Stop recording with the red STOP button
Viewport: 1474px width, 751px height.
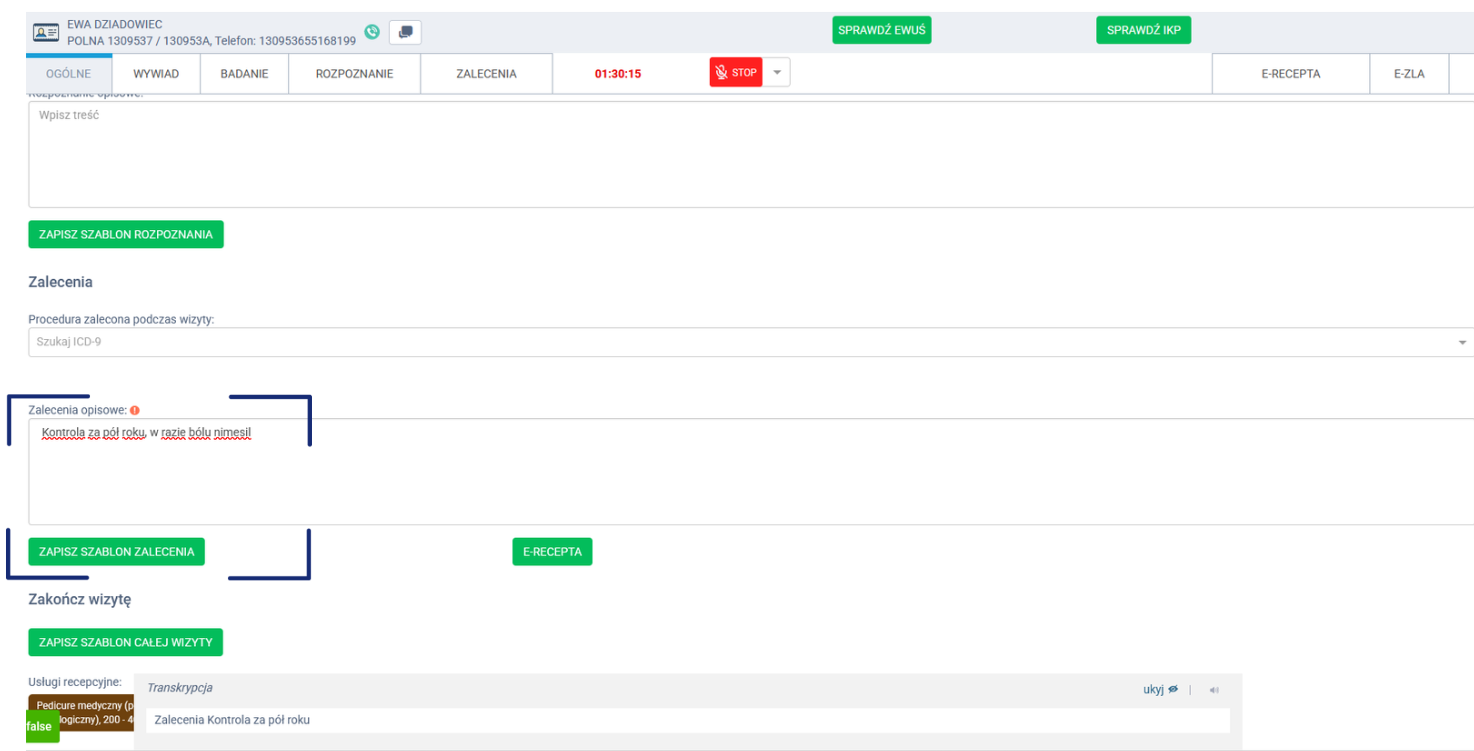[x=736, y=73]
